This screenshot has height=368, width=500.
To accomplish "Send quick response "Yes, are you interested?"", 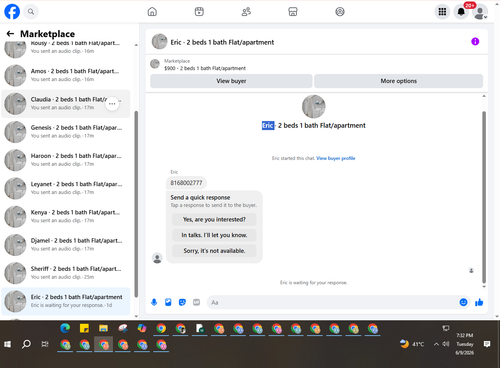I will pos(214,219).
